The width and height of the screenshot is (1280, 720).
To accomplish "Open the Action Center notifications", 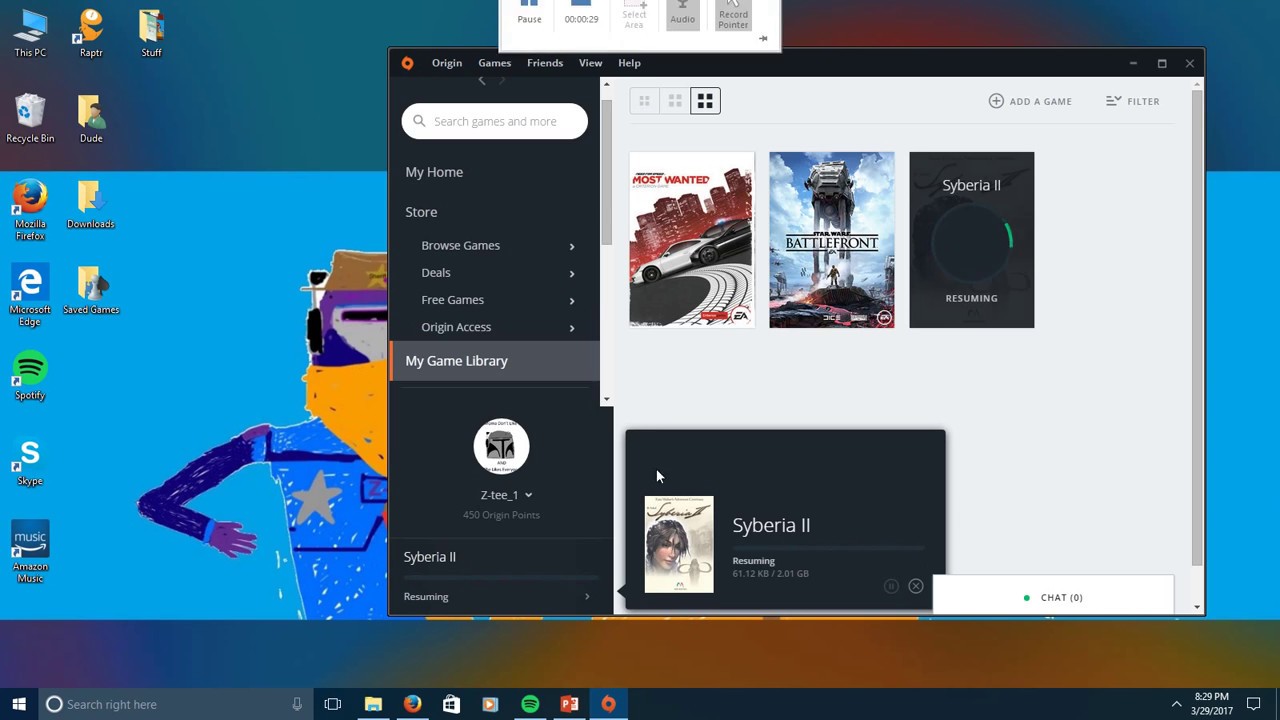I will pos(1254,704).
